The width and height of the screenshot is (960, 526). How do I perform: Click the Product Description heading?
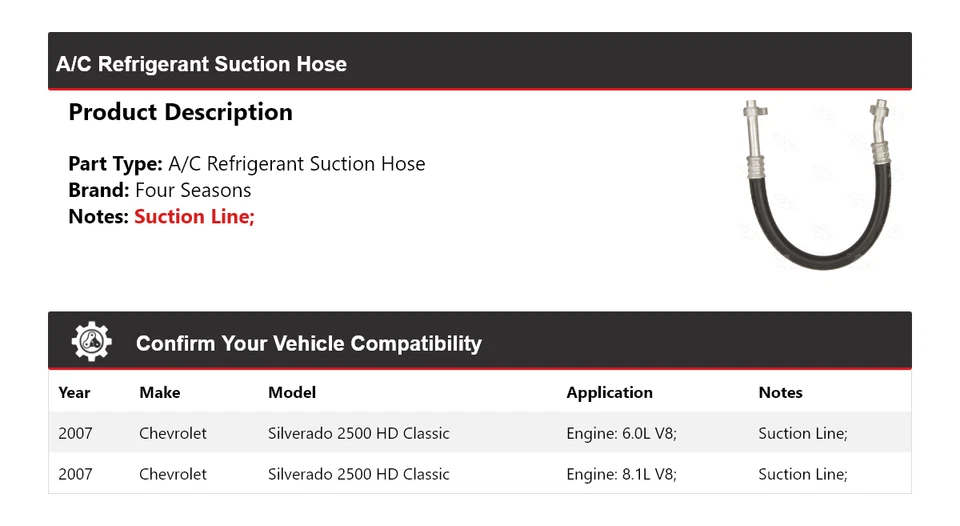pos(180,112)
